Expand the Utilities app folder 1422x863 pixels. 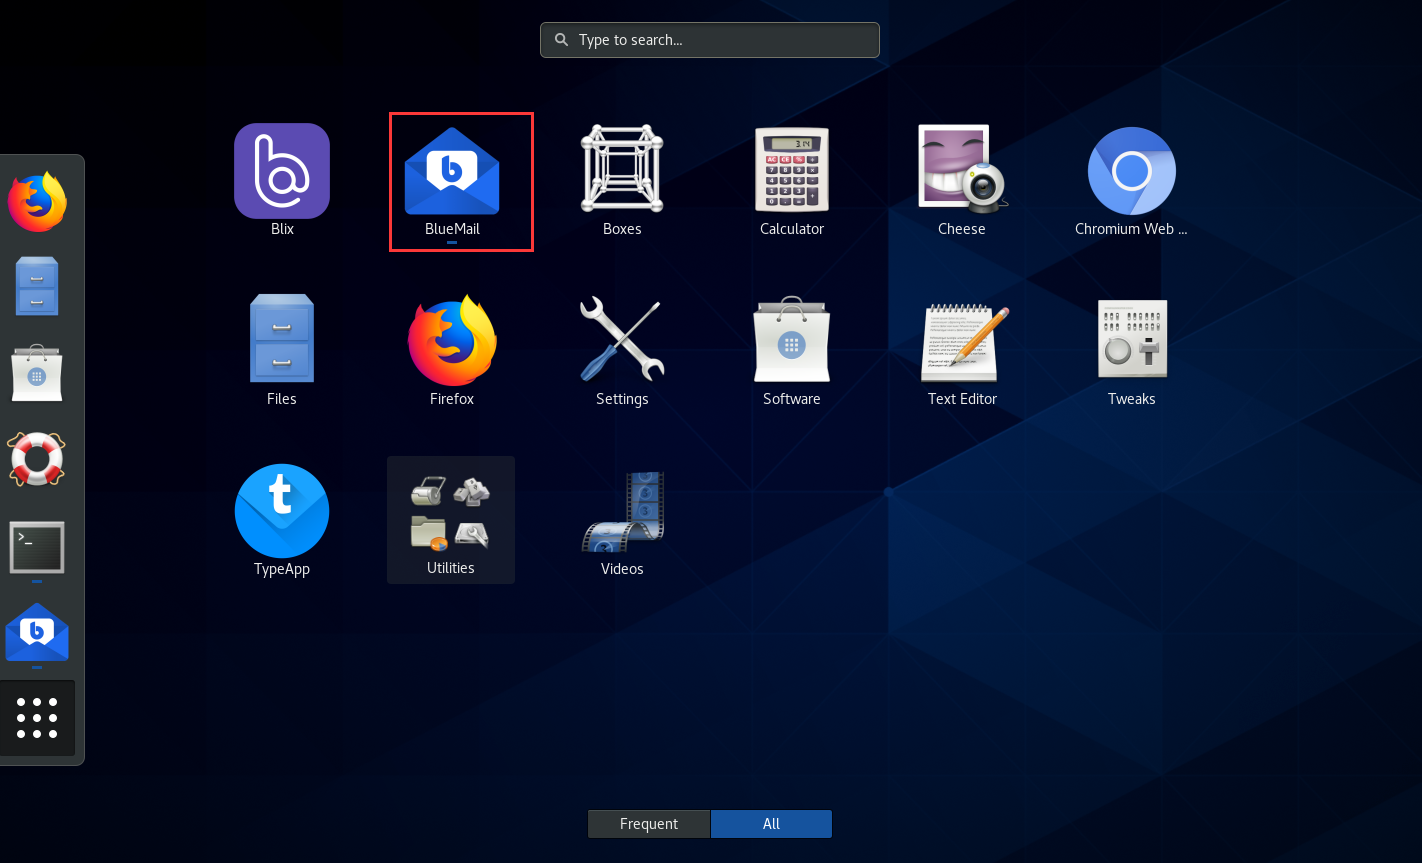click(451, 520)
